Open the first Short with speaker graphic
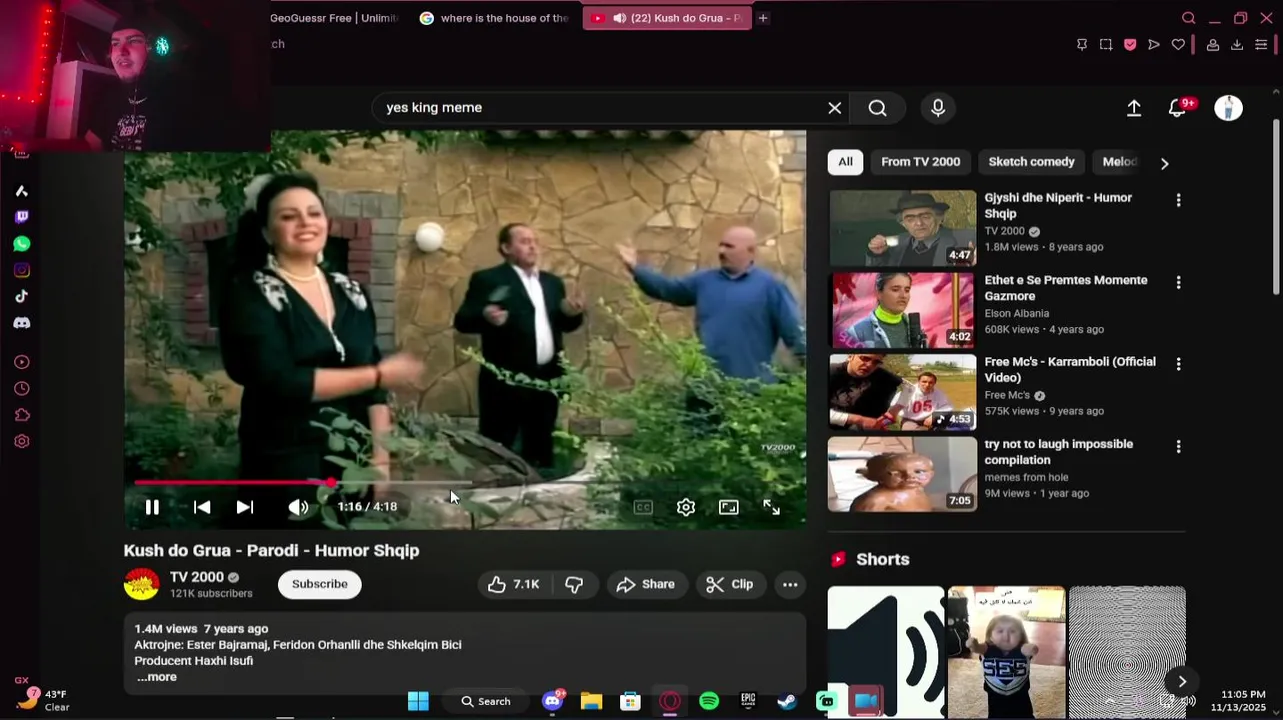 coord(886,652)
